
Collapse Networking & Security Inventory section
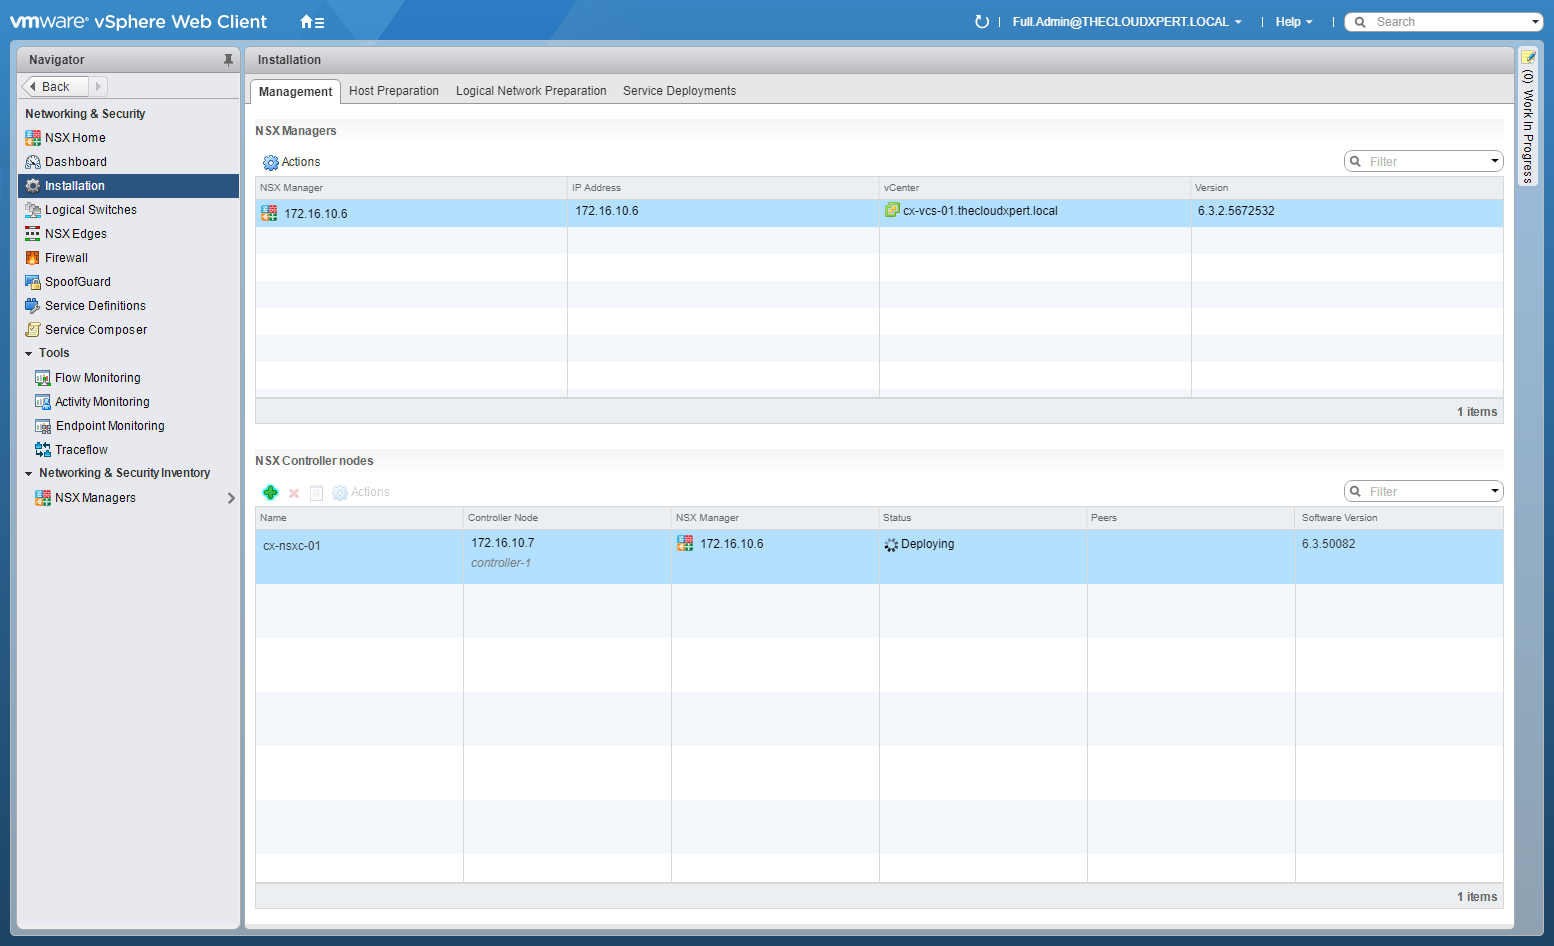29,474
